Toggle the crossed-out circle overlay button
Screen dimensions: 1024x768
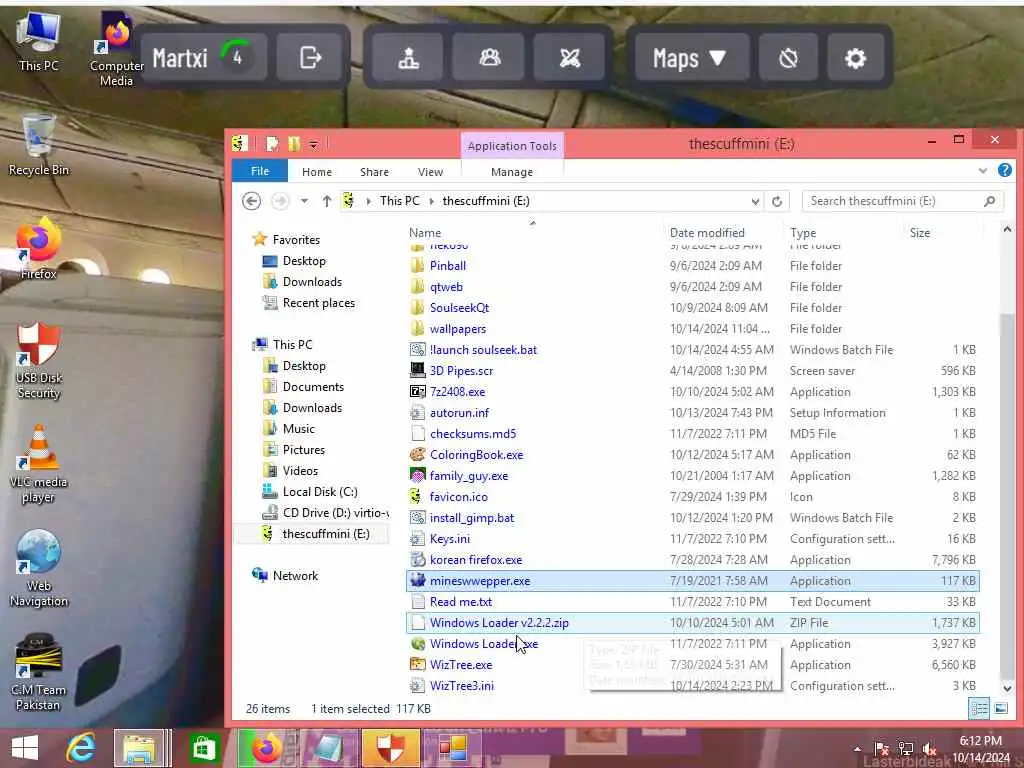pos(788,57)
